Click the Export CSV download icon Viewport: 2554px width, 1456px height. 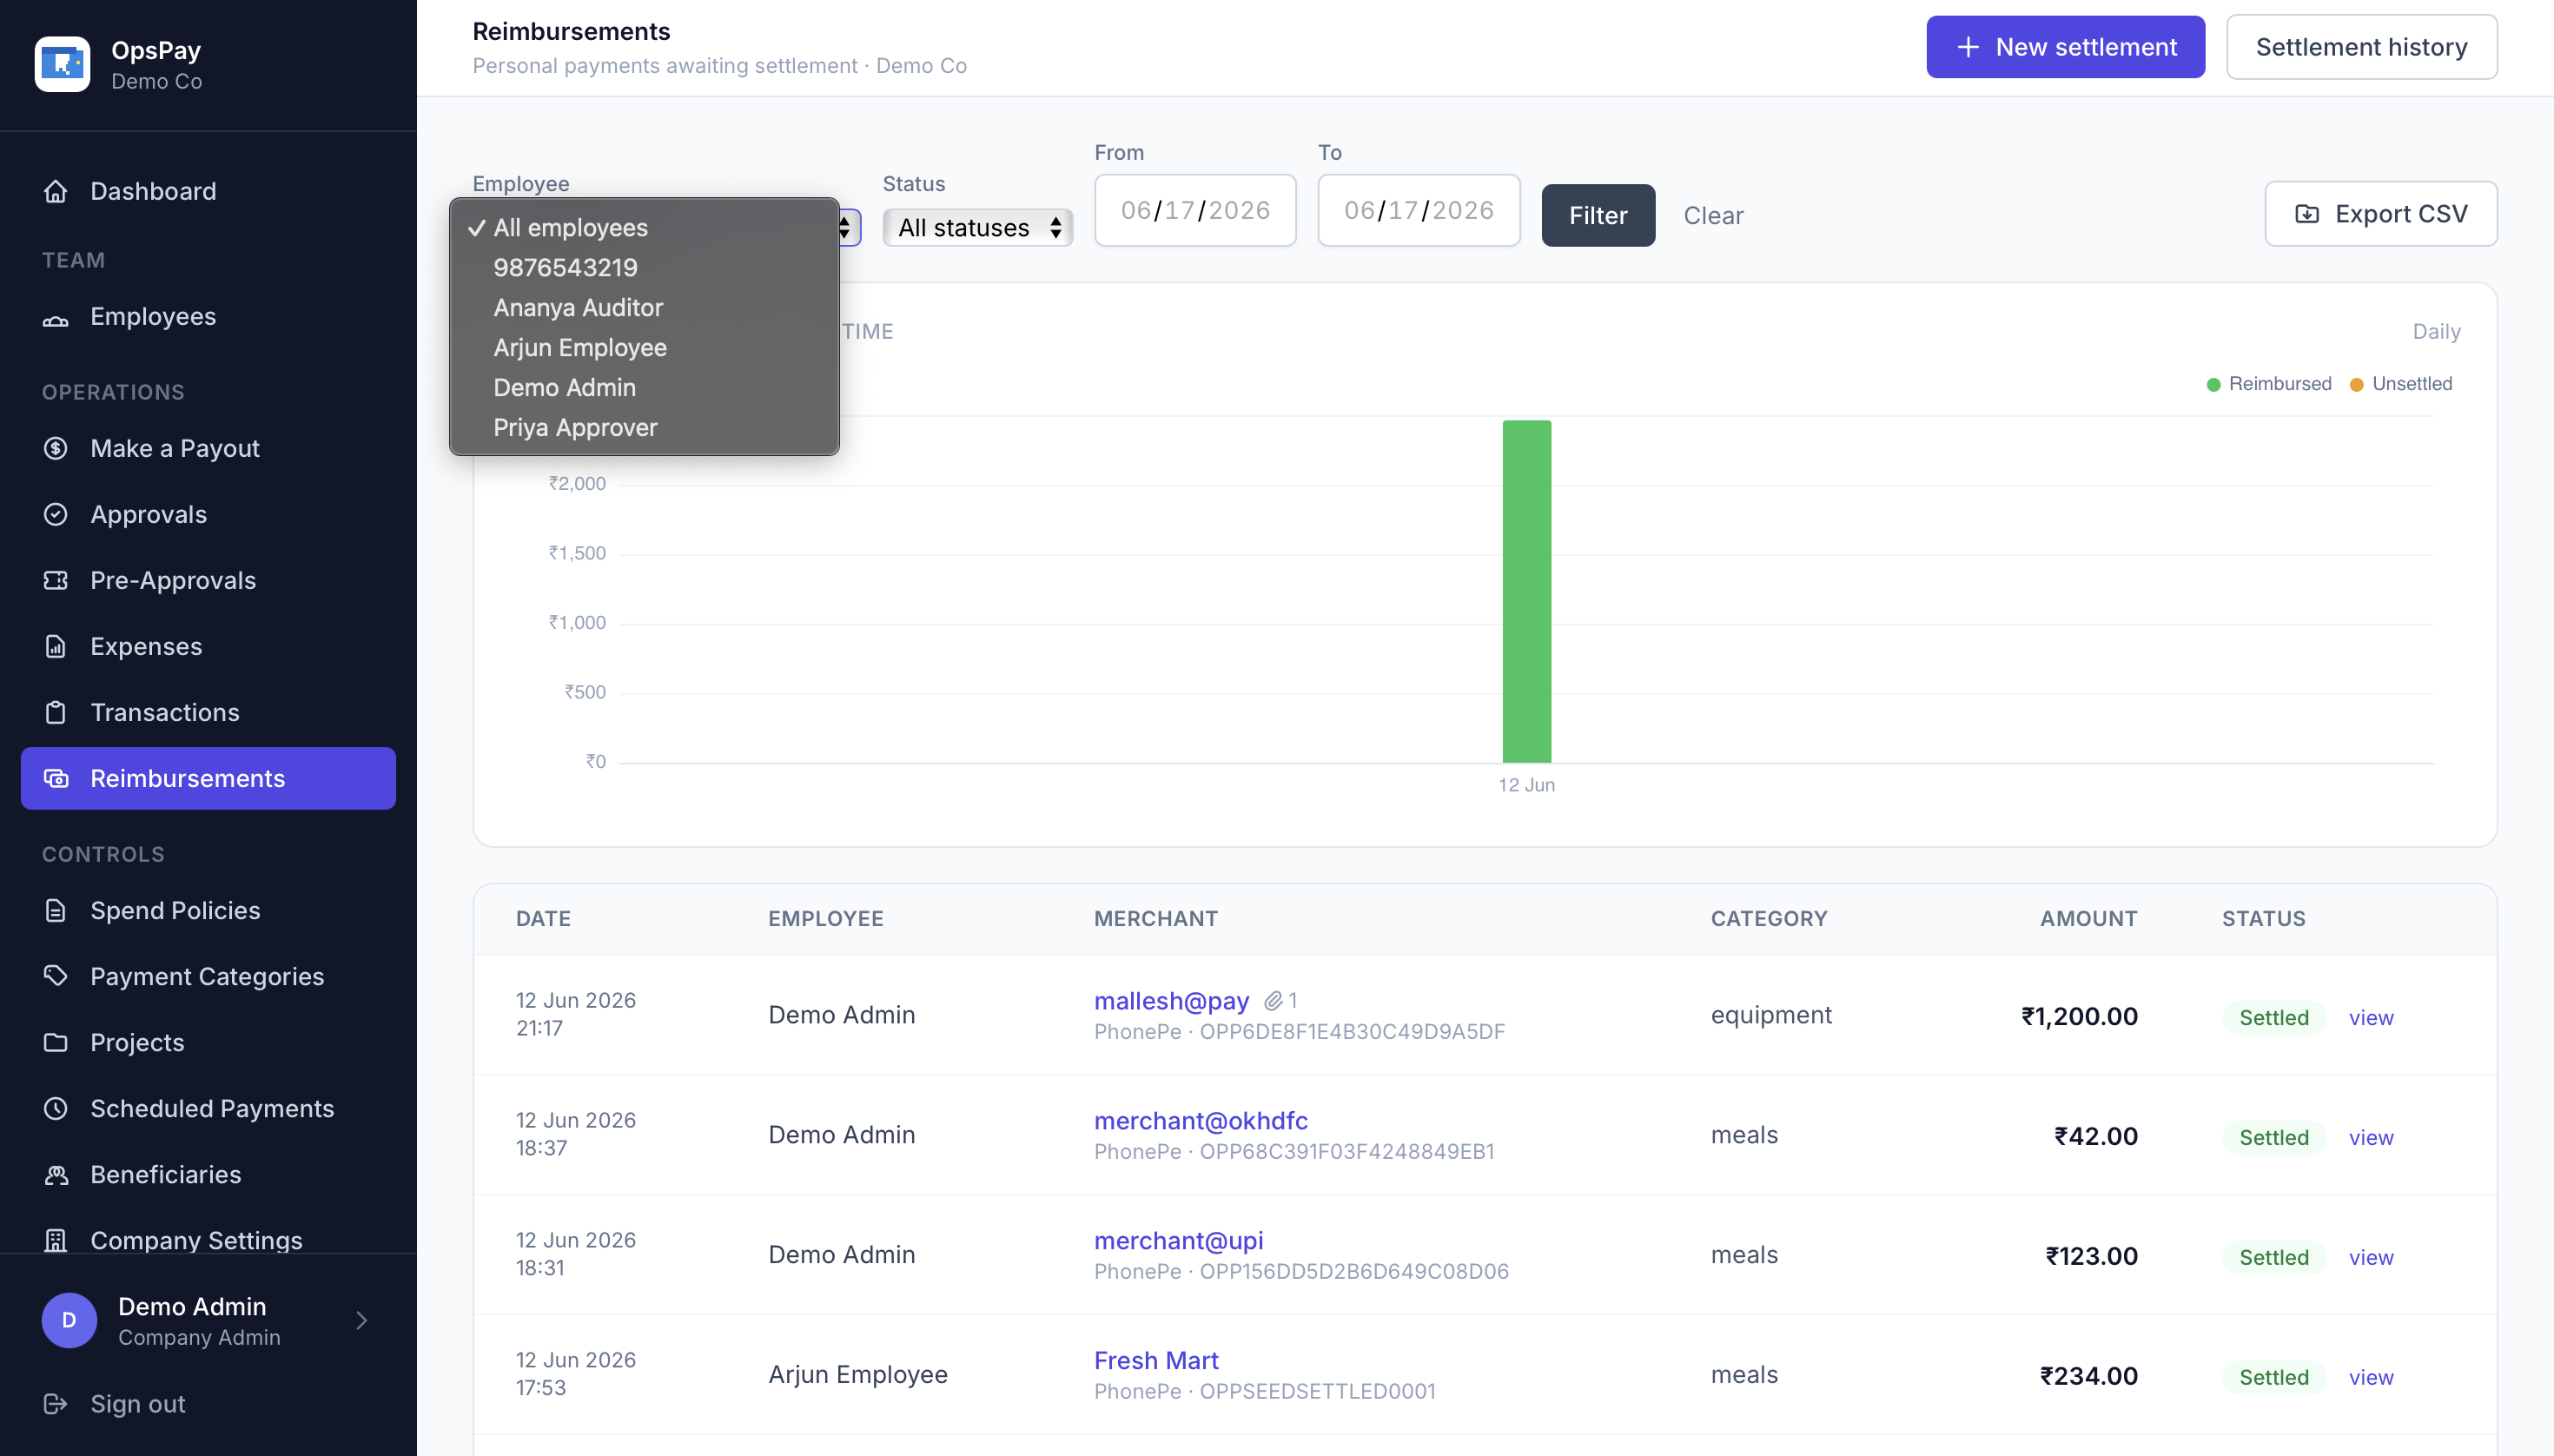pyautogui.click(x=2307, y=214)
